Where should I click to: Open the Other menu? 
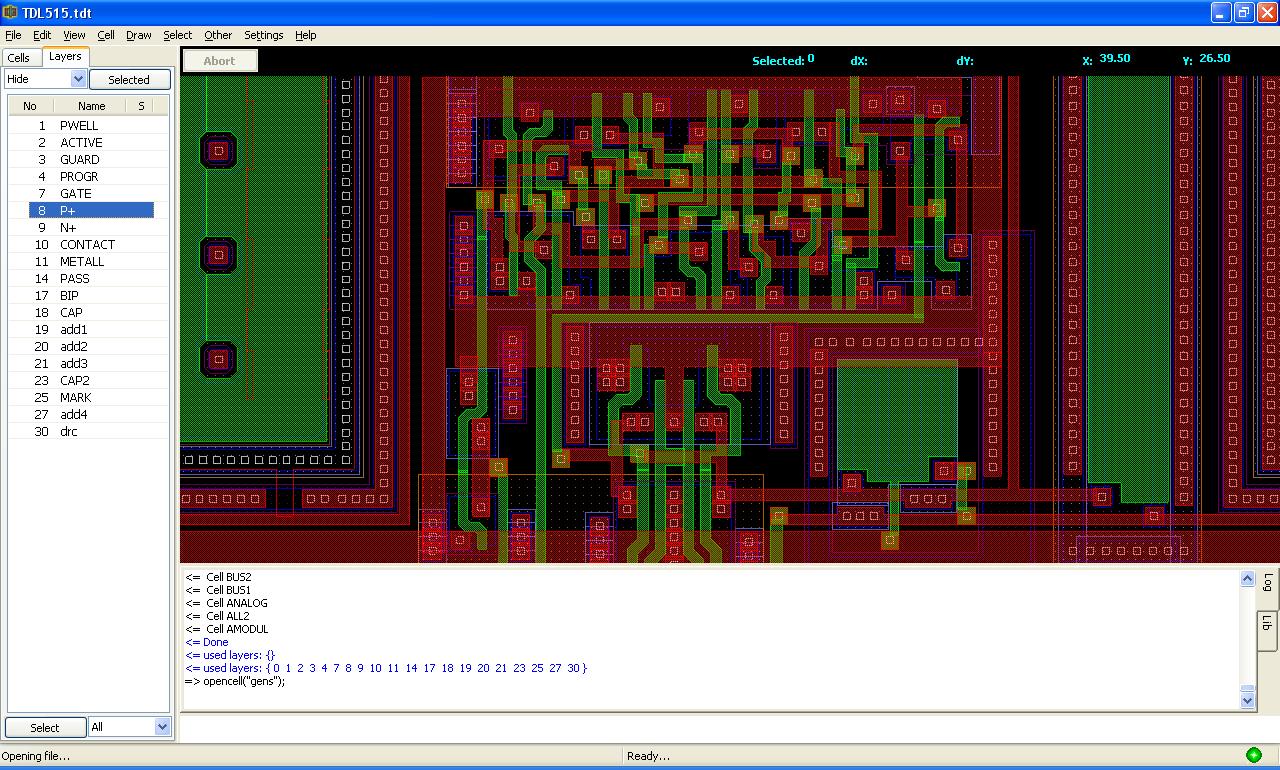pos(218,35)
